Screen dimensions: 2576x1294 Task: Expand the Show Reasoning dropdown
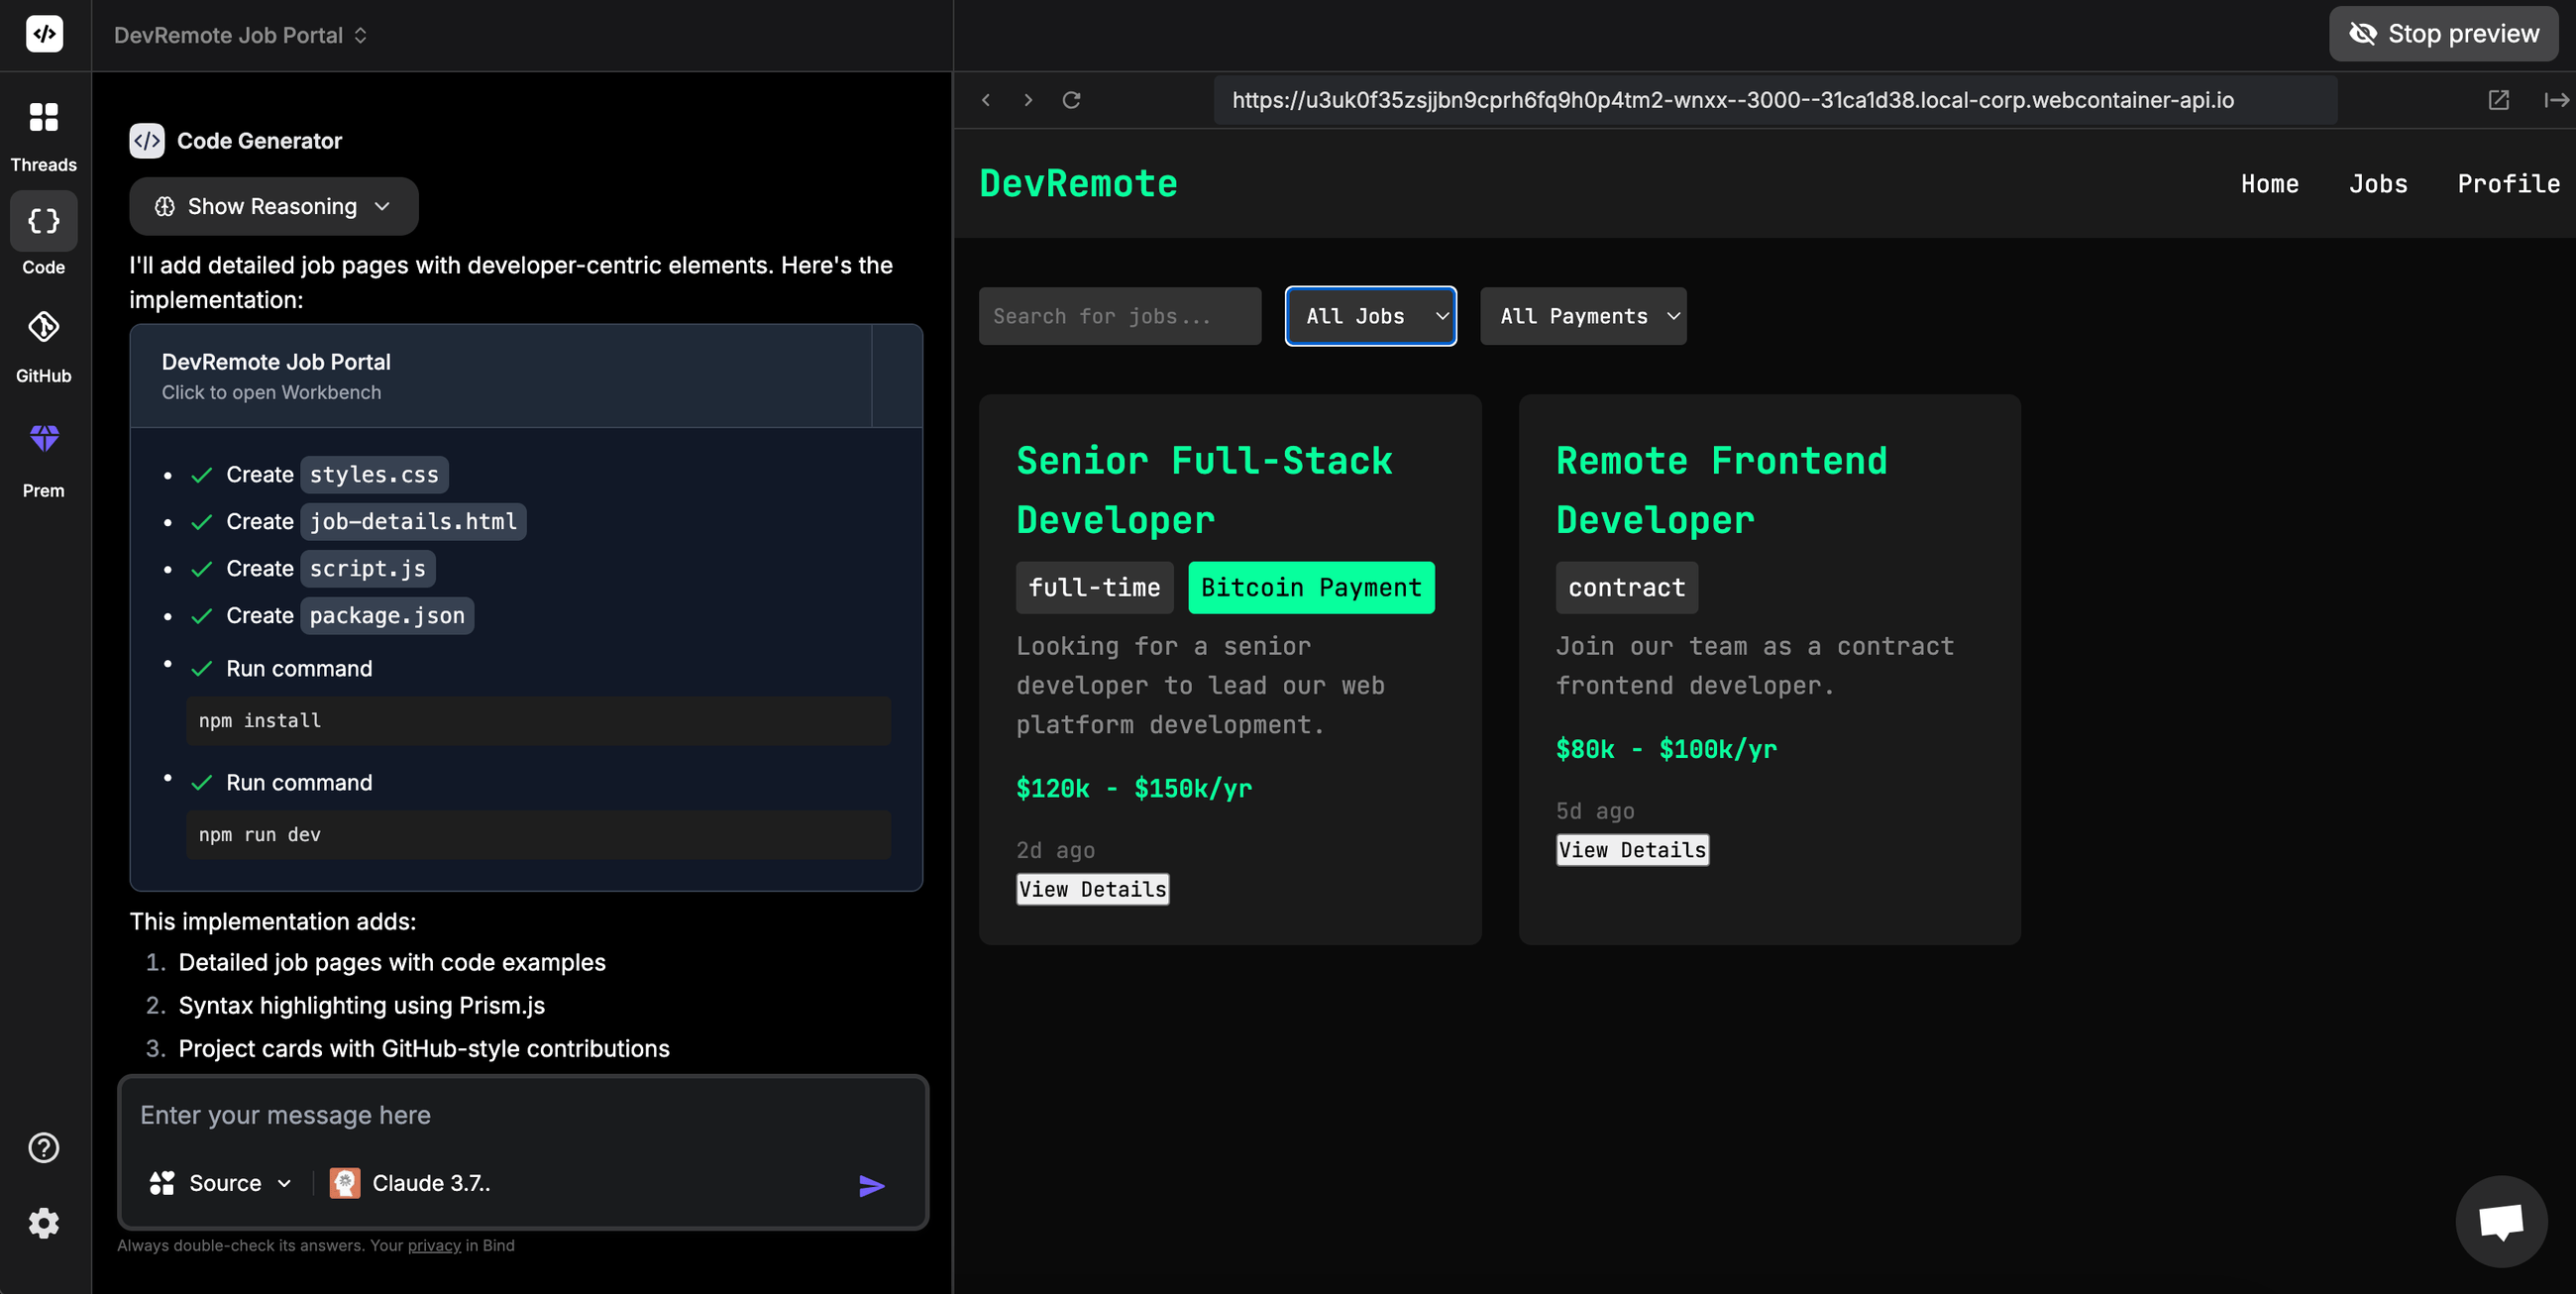[x=273, y=206]
